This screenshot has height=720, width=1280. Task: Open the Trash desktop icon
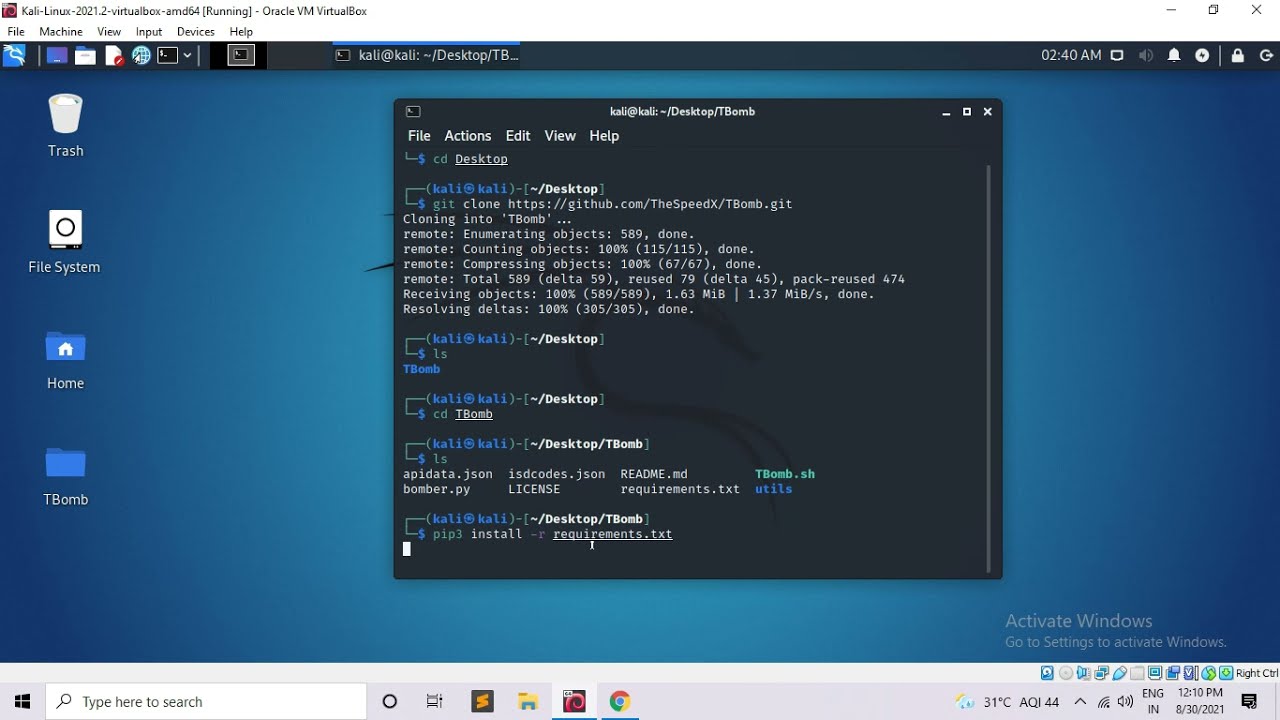[65, 125]
